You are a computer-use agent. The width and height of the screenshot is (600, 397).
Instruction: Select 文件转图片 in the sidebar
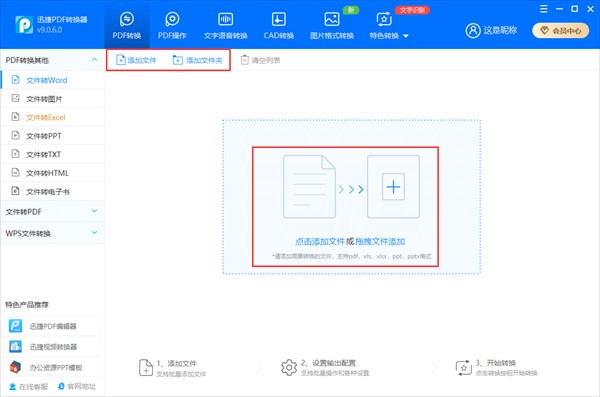52,99
